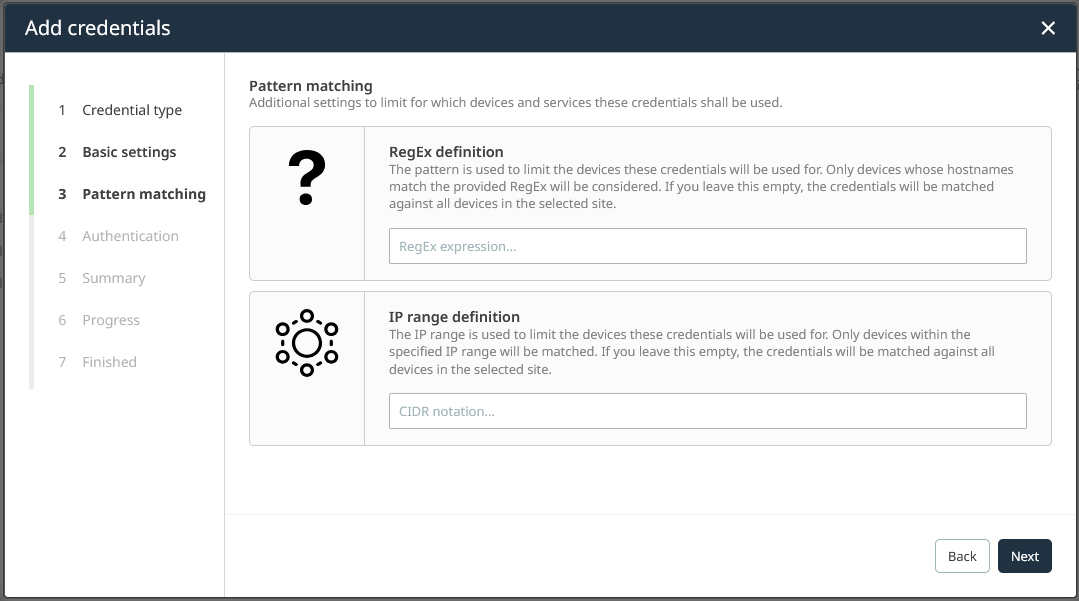Focus the RegEx expression input field

[707, 246]
